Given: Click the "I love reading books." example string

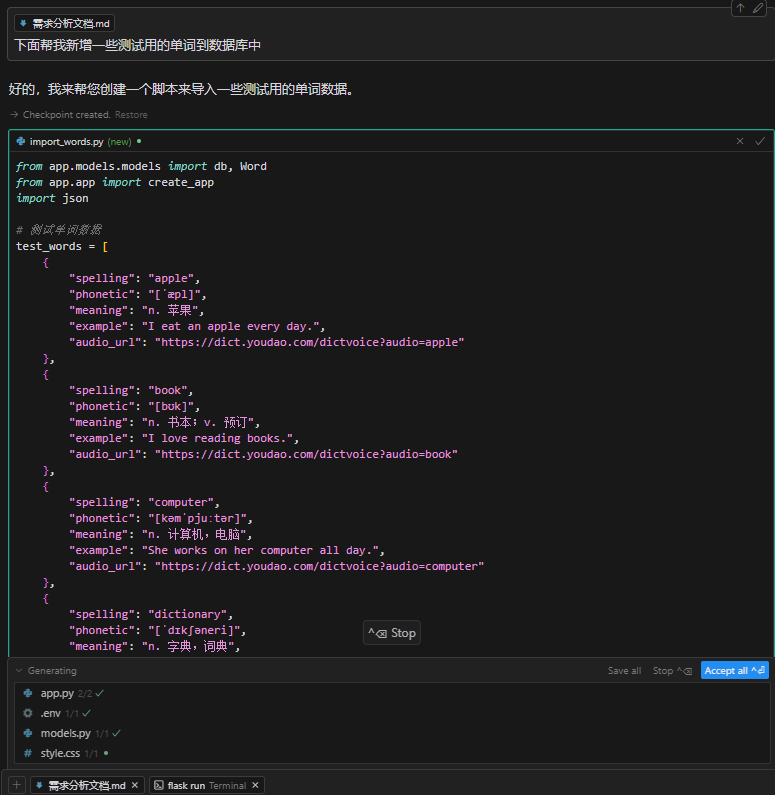Looking at the screenshot, I should click(x=217, y=438).
